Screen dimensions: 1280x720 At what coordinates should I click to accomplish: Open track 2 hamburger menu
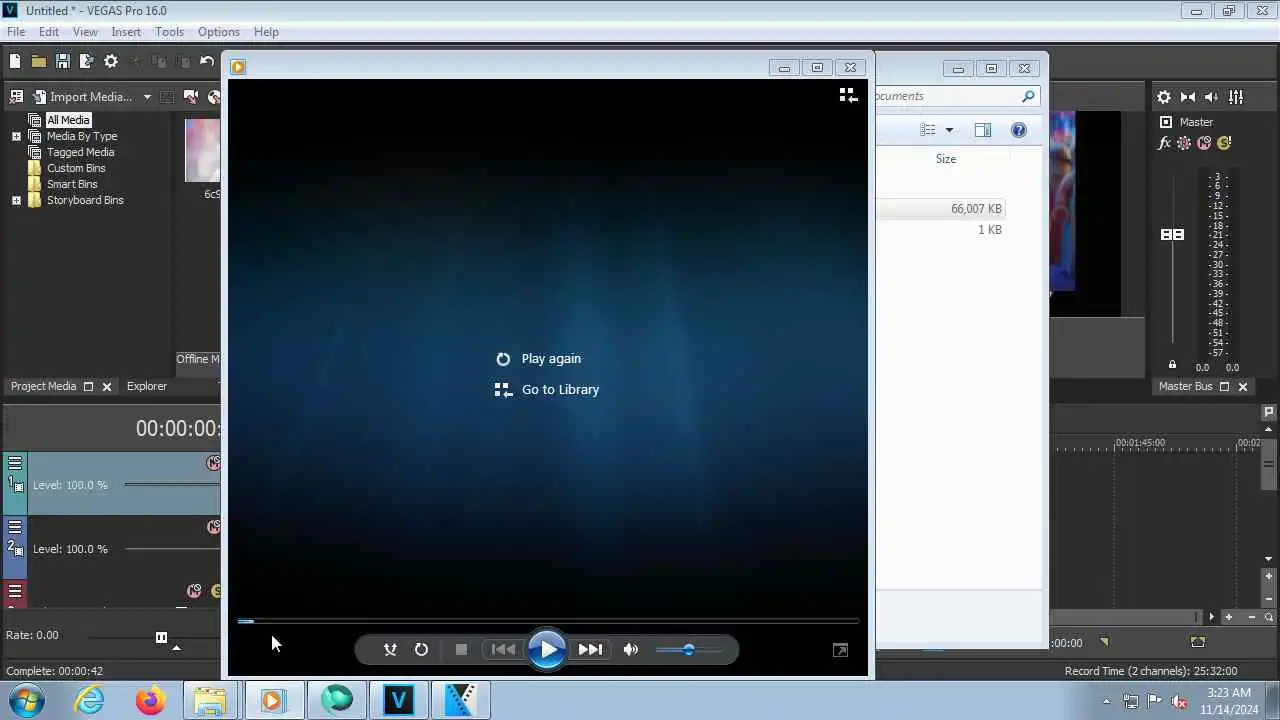click(15, 526)
